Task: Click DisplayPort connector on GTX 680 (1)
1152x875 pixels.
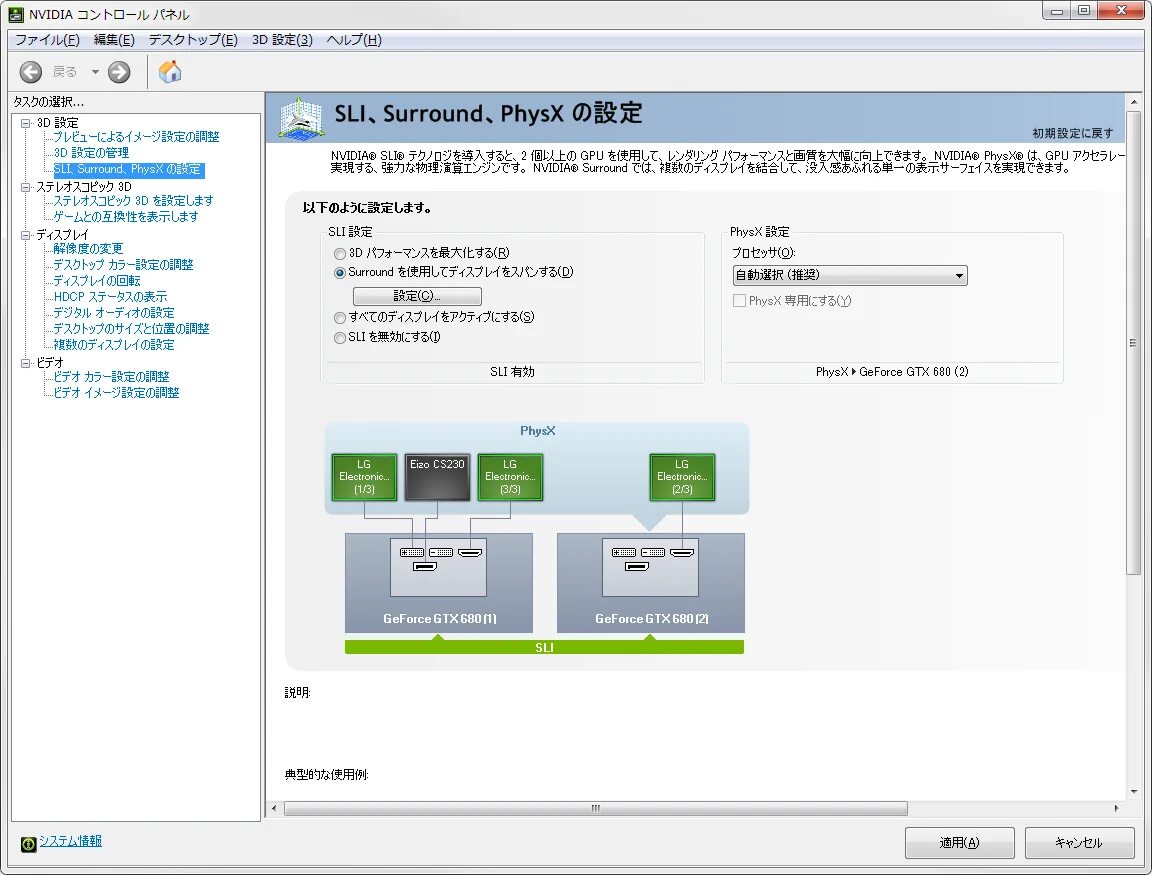Action: pos(425,566)
